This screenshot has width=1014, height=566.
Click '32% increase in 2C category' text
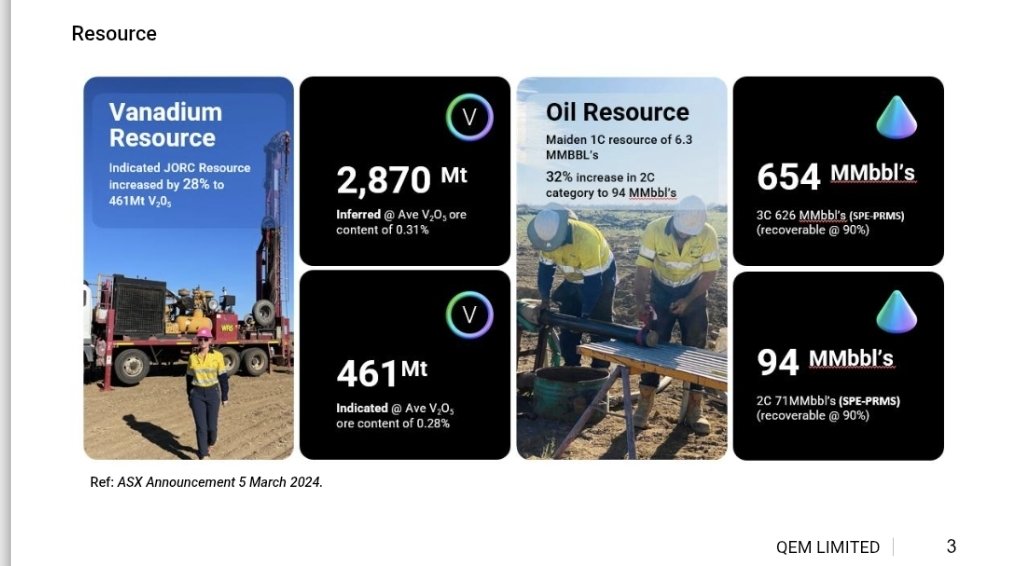[x=611, y=185]
